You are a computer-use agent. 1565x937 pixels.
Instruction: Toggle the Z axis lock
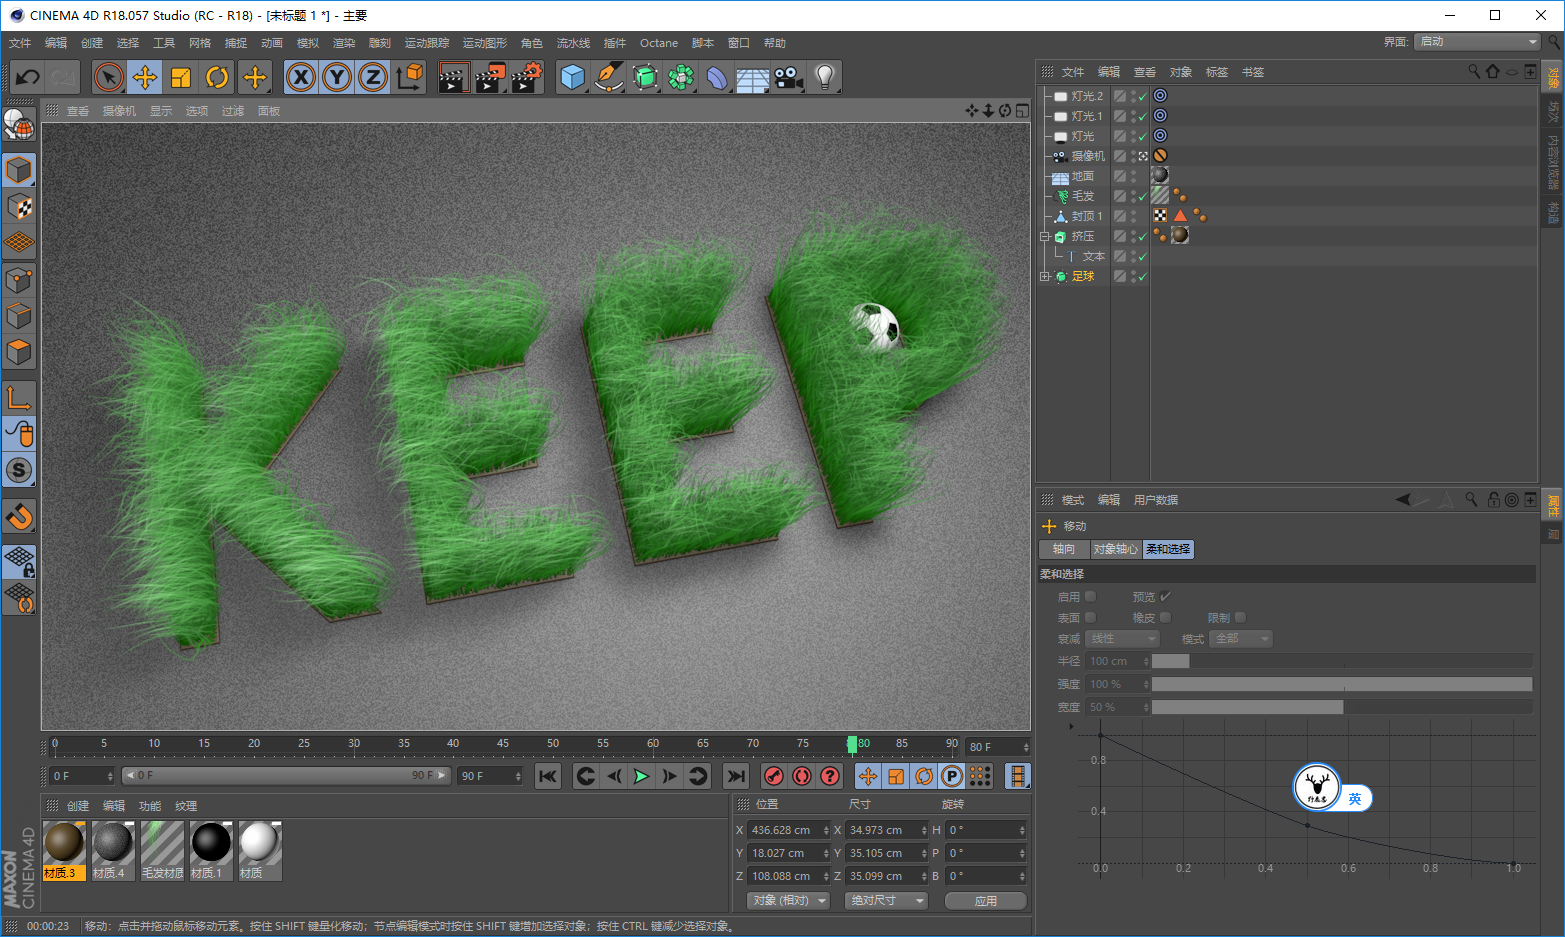tap(373, 77)
